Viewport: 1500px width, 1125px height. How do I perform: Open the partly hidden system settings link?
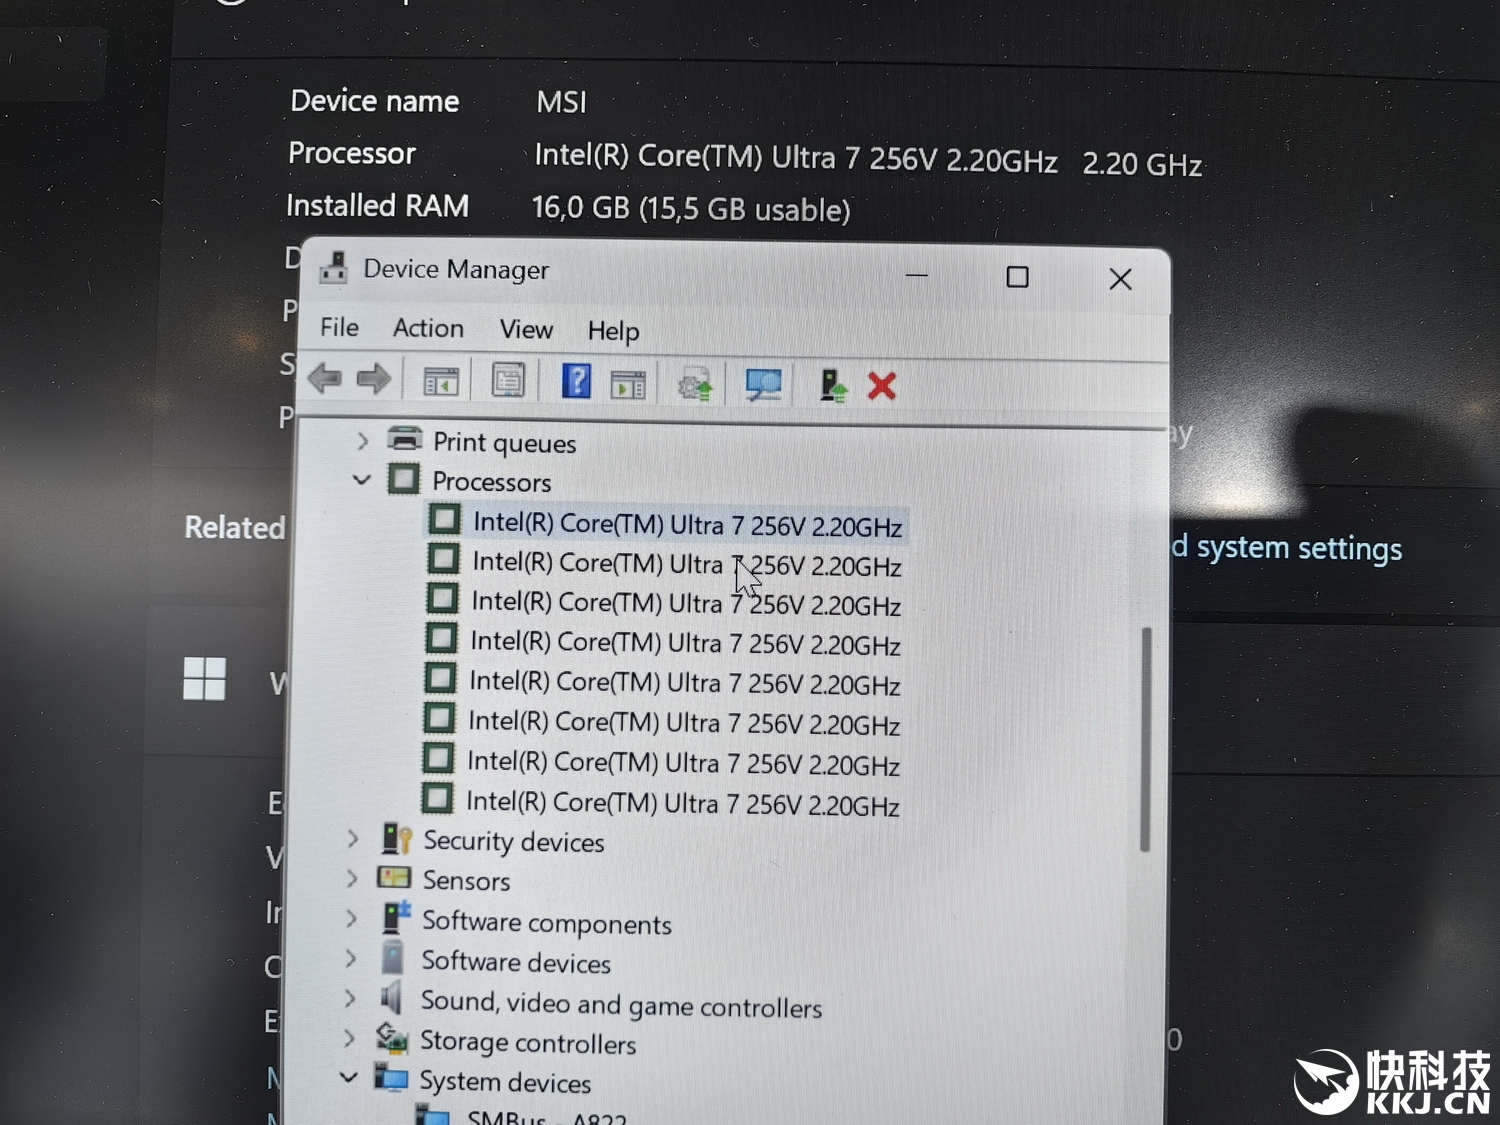1286,548
